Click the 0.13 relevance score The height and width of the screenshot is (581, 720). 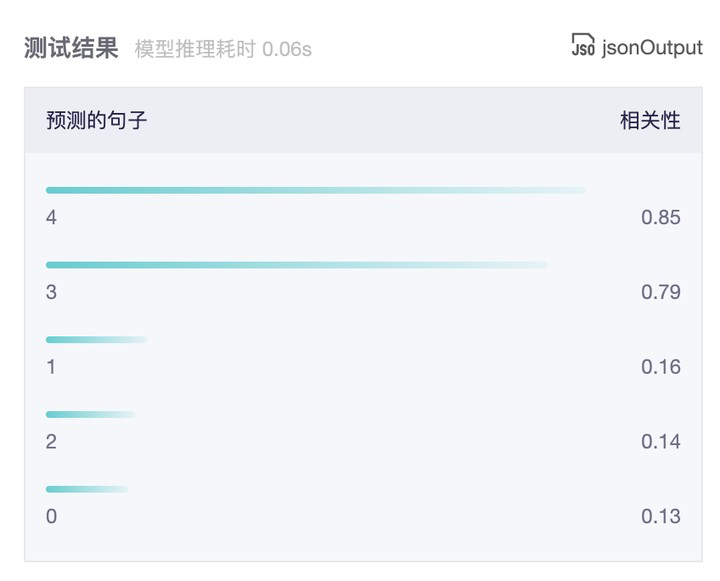point(661,517)
